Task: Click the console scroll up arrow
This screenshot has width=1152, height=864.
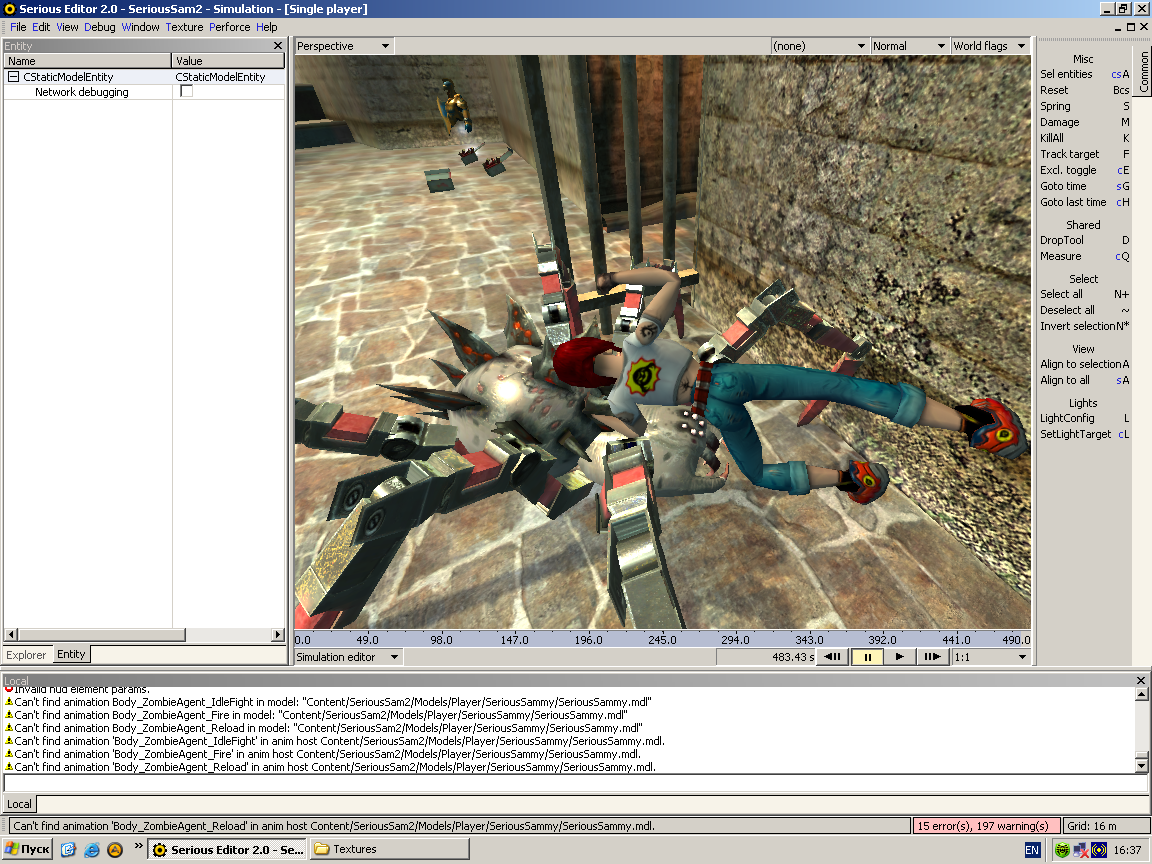Action: click(1141, 694)
